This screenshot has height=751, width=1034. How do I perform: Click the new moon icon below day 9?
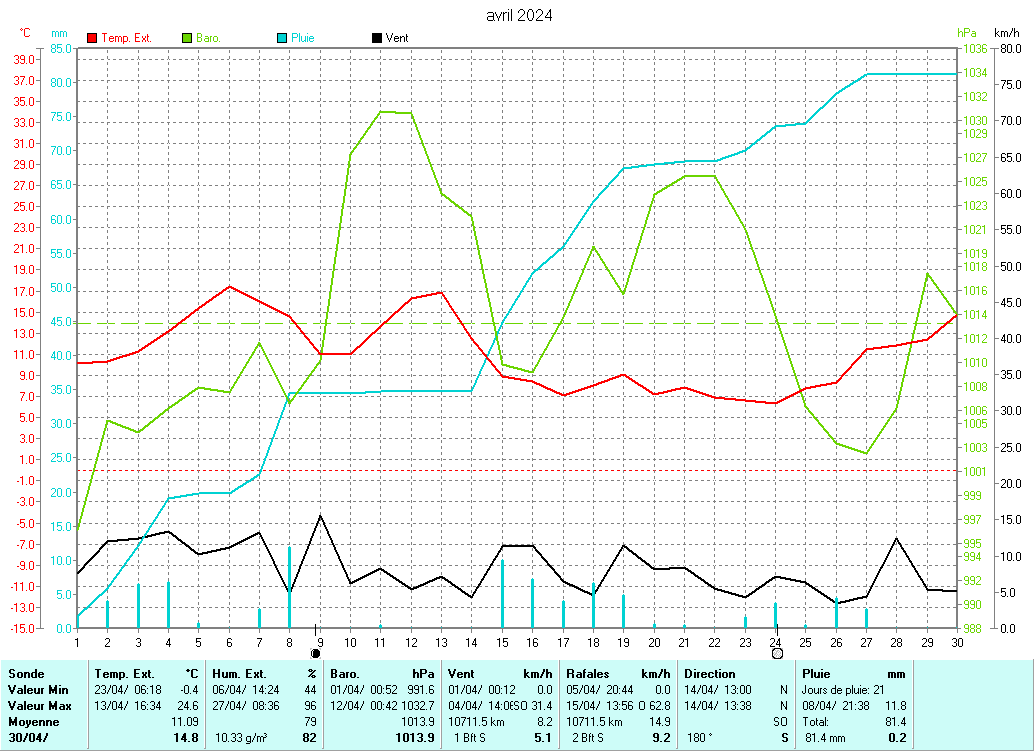coord(316,653)
